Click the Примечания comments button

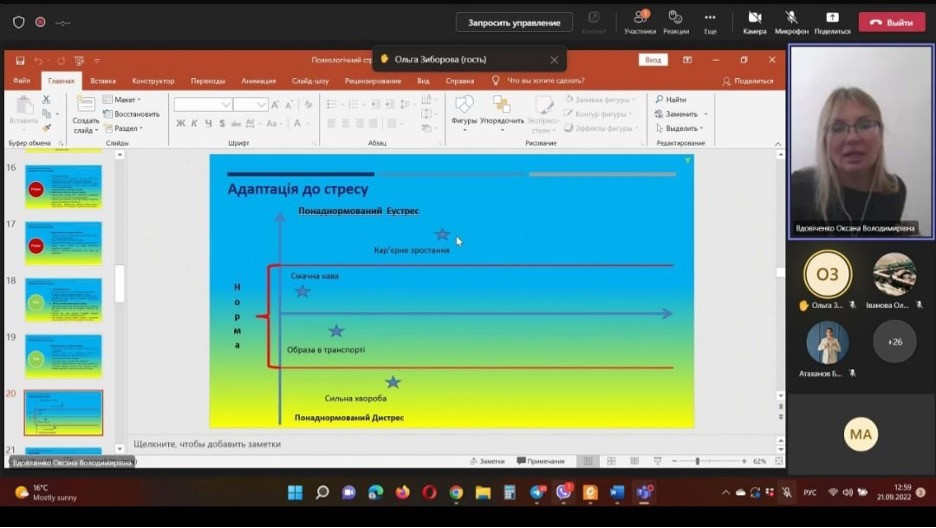pyautogui.click(x=541, y=461)
